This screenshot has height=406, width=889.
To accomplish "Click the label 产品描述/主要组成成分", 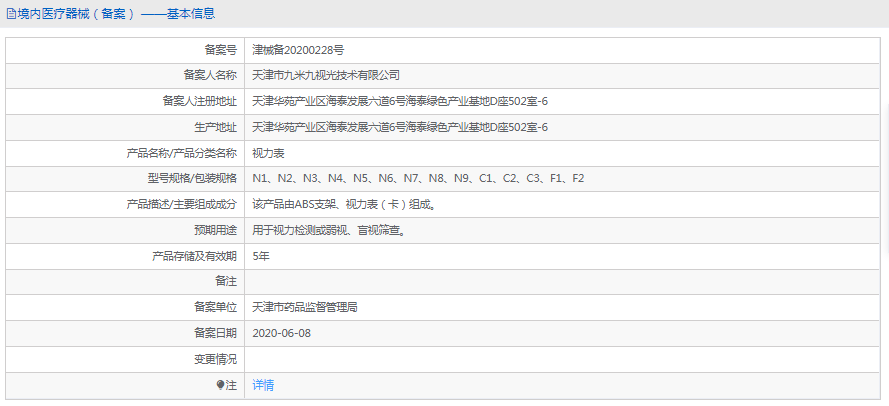I will [181, 205].
